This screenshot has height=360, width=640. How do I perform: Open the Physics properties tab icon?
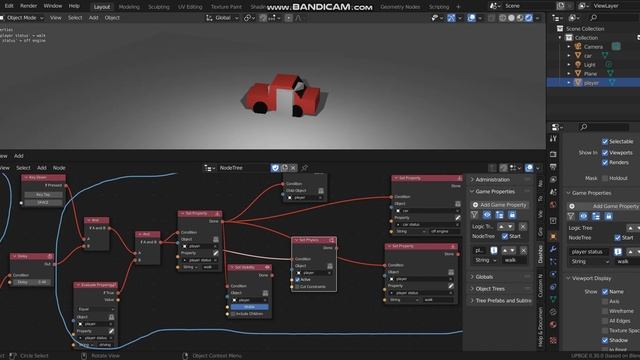point(553,274)
